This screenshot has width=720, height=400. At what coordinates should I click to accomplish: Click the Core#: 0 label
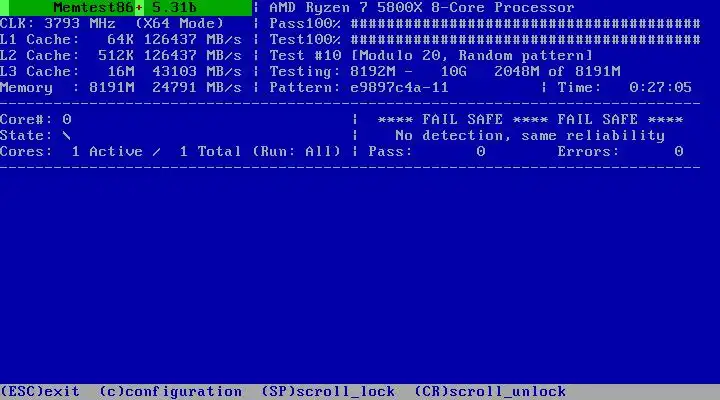point(36,119)
